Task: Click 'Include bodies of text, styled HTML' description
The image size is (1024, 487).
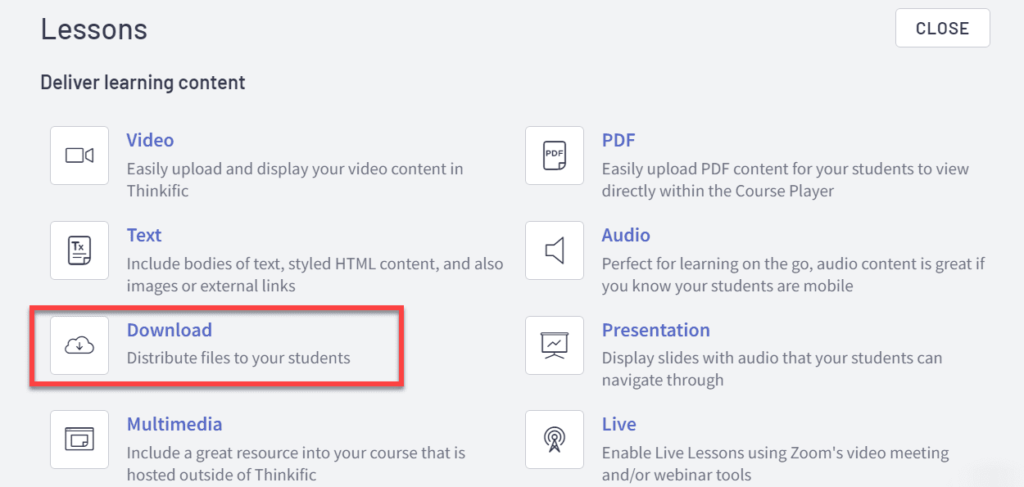Action: (315, 275)
